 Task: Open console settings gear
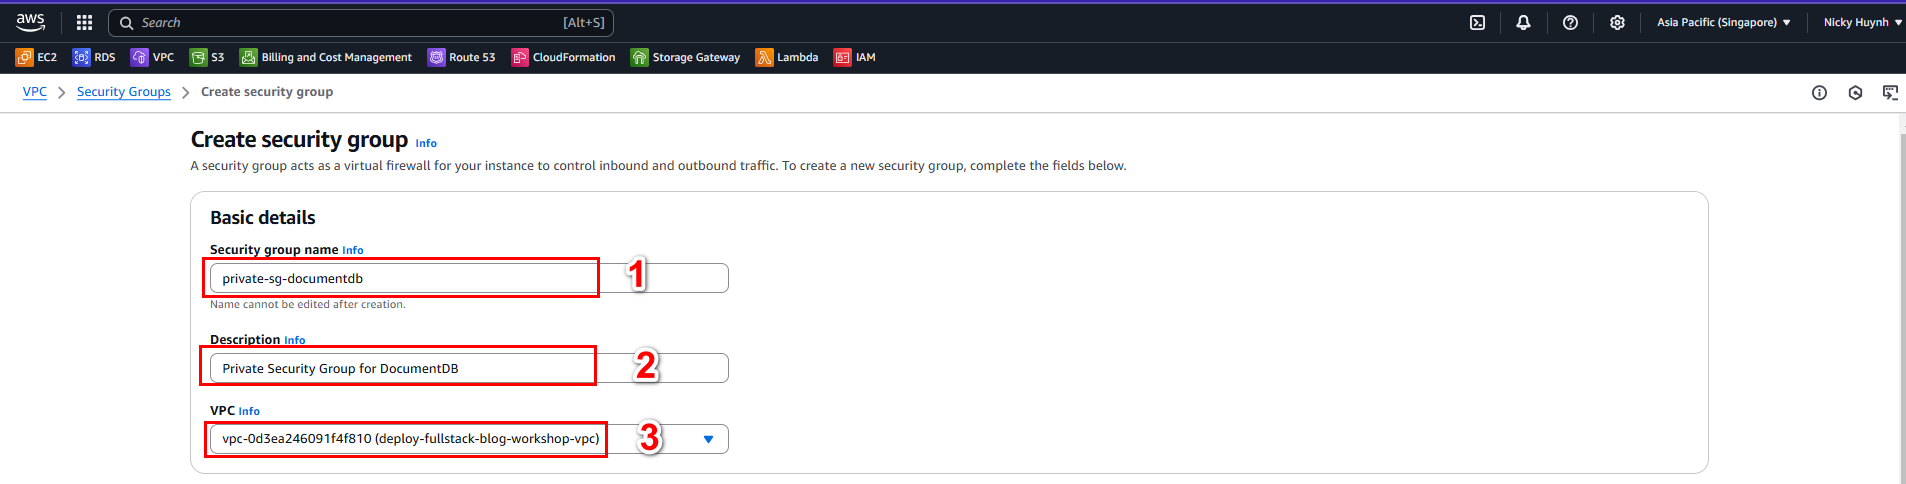click(x=1617, y=22)
